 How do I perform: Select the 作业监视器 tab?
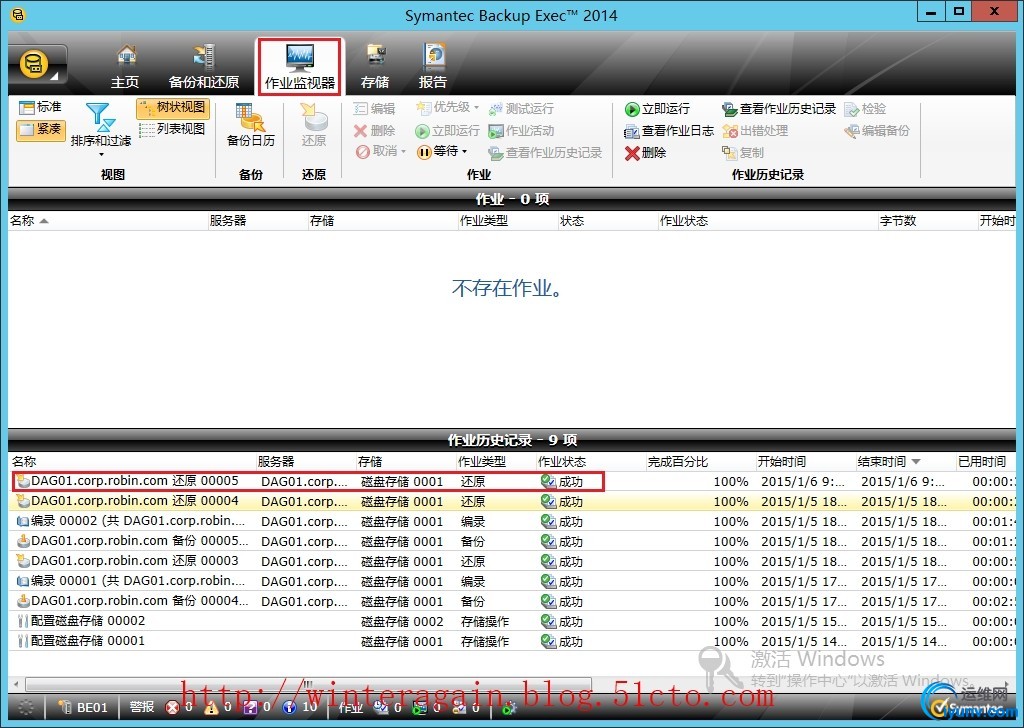[300, 67]
